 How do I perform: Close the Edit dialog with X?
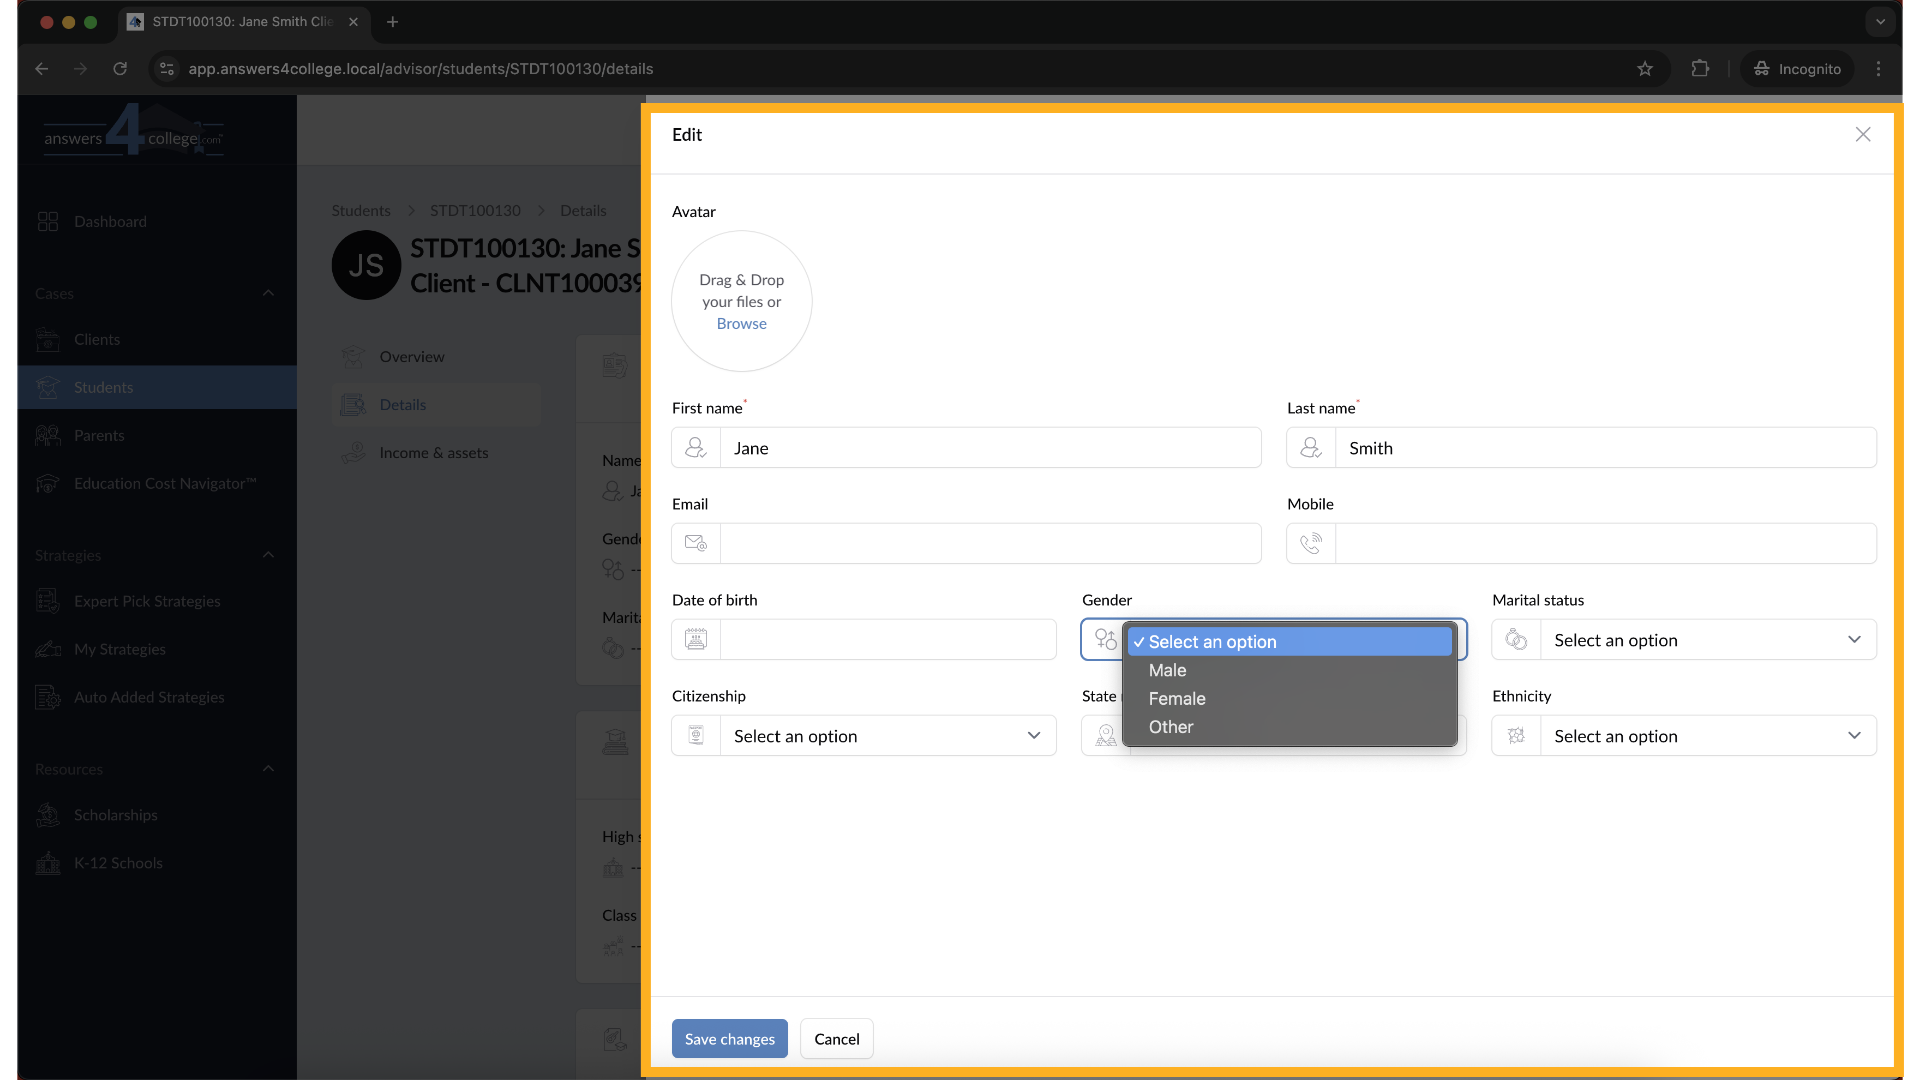pos(1862,135)
